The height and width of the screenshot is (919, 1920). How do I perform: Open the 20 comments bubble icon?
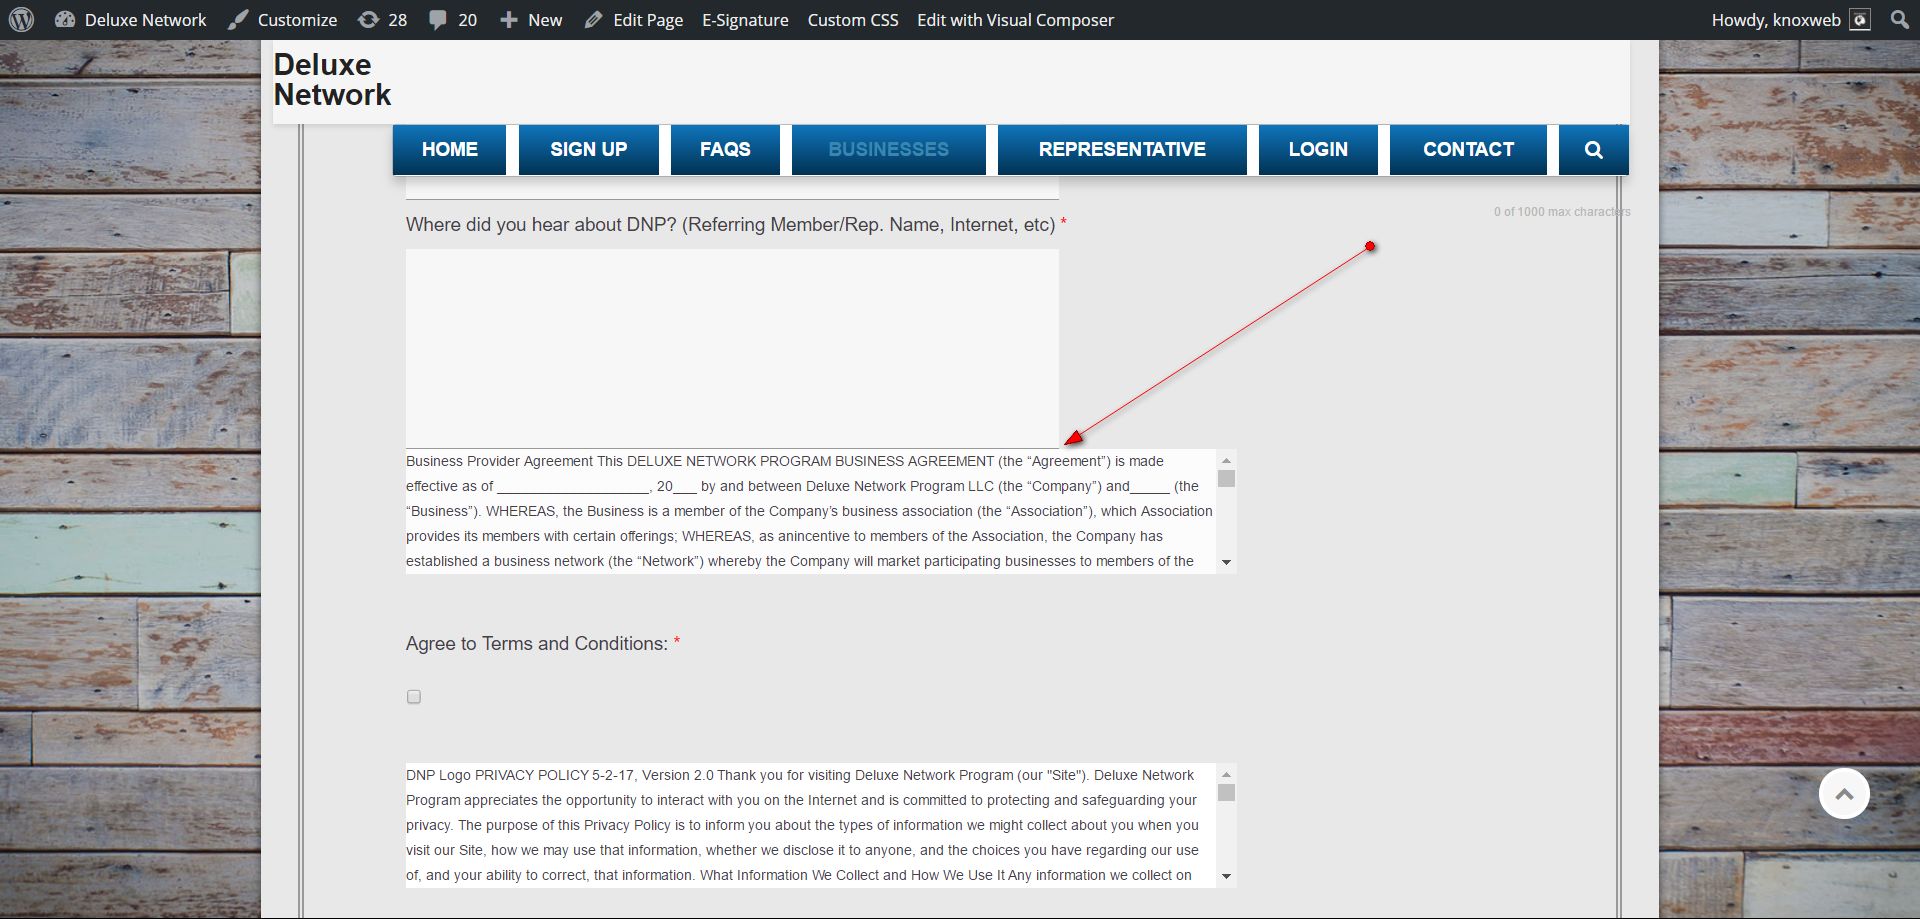pyautogui.click(x=438, y=20)
